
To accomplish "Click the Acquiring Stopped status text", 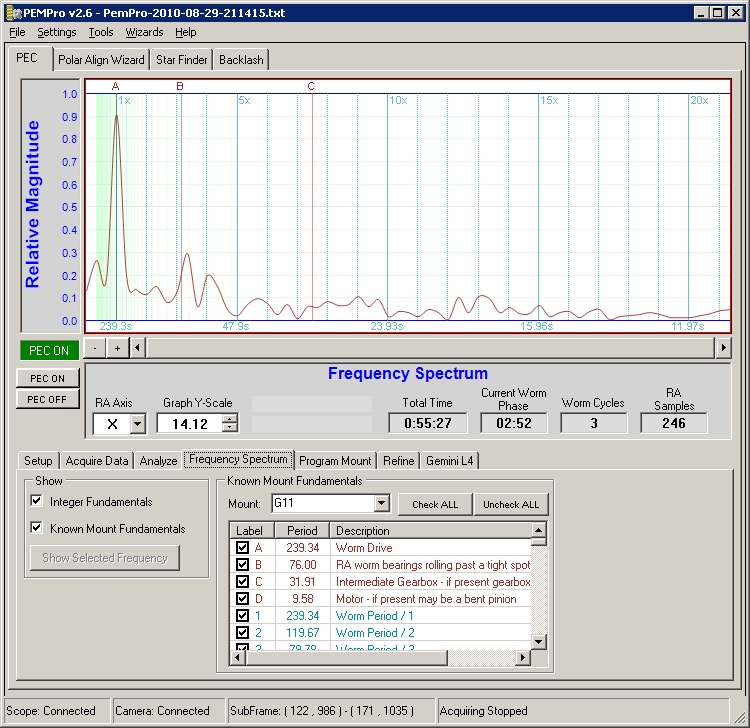I will coord(483,711).
